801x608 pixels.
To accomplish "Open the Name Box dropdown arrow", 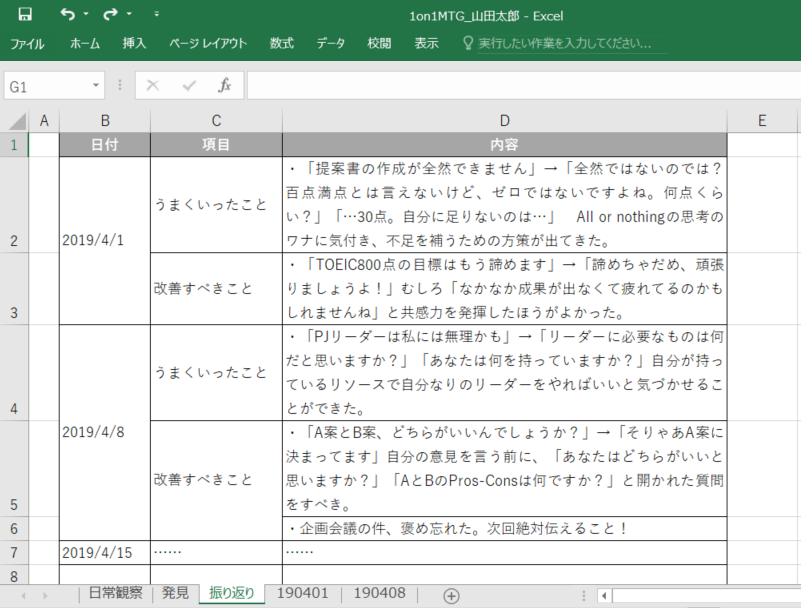I will click(96, 85).
